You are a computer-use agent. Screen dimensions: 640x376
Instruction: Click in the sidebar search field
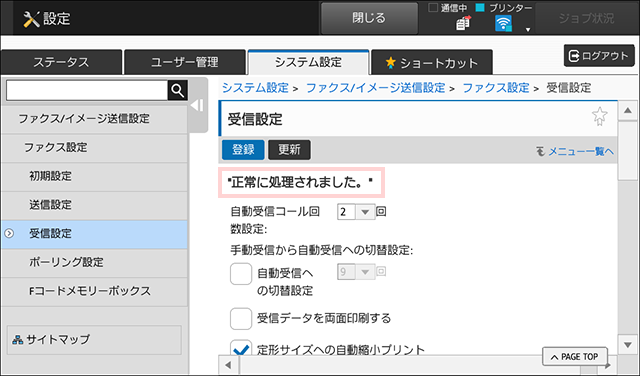click(x=87, y=90)
